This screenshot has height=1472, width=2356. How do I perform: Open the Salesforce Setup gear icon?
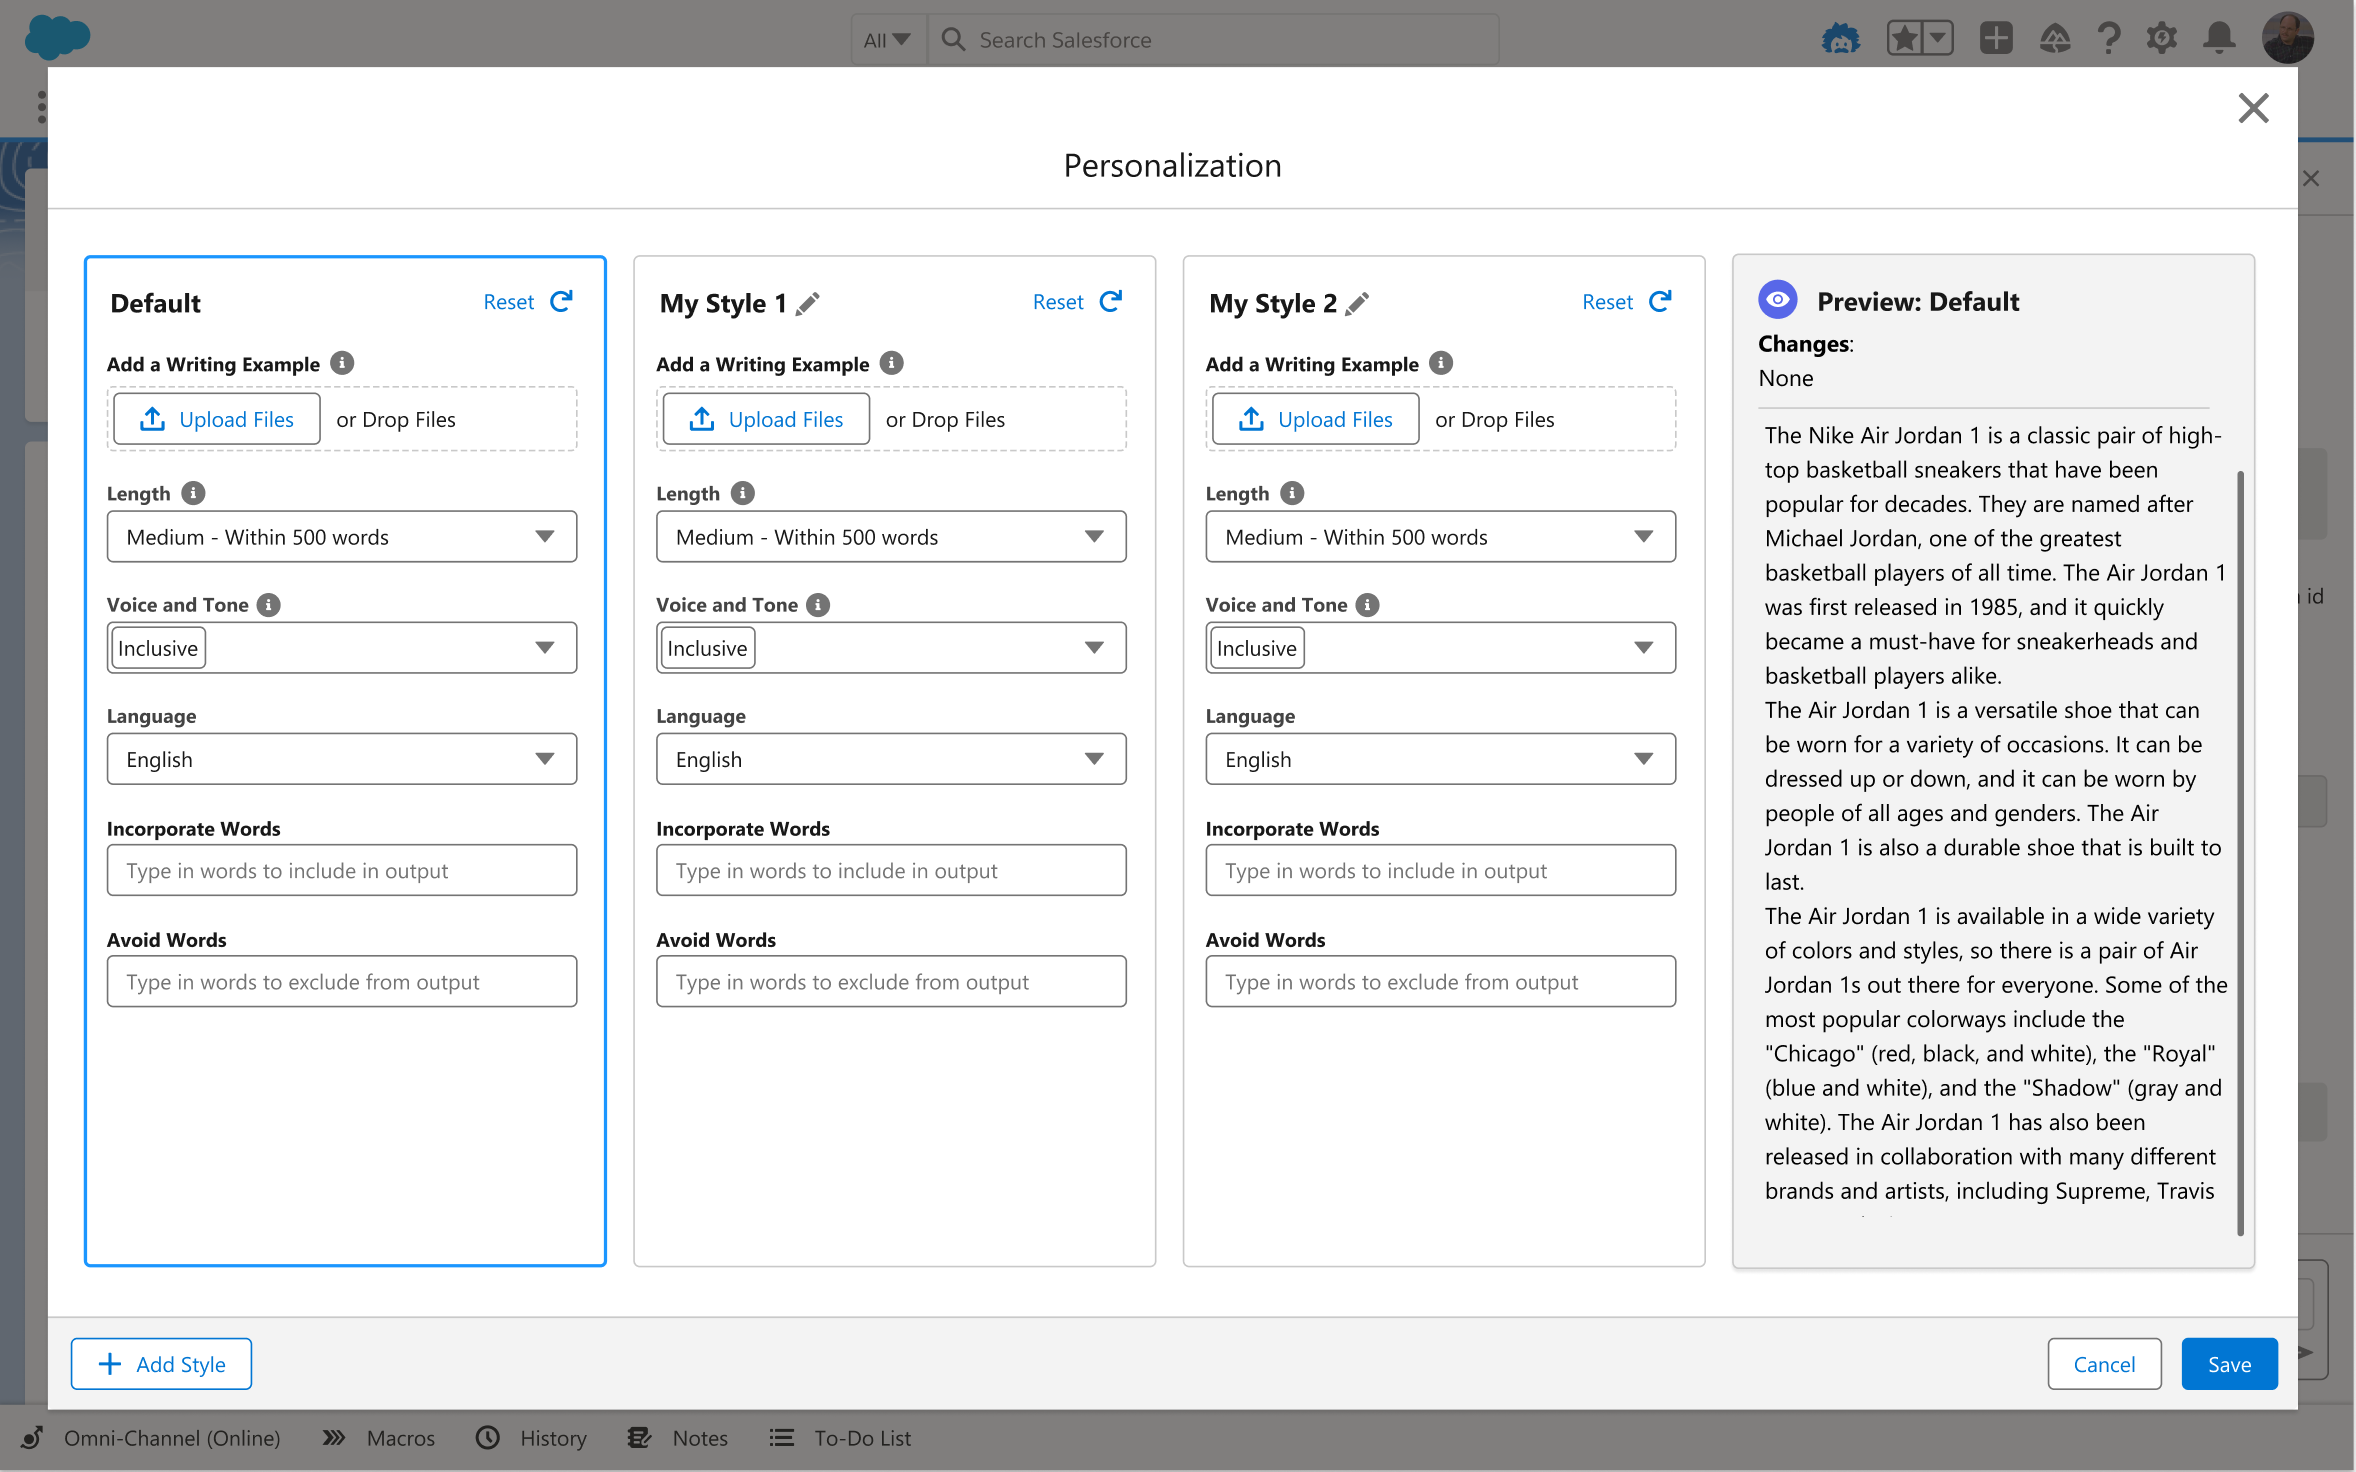(x=2161, y=39)
